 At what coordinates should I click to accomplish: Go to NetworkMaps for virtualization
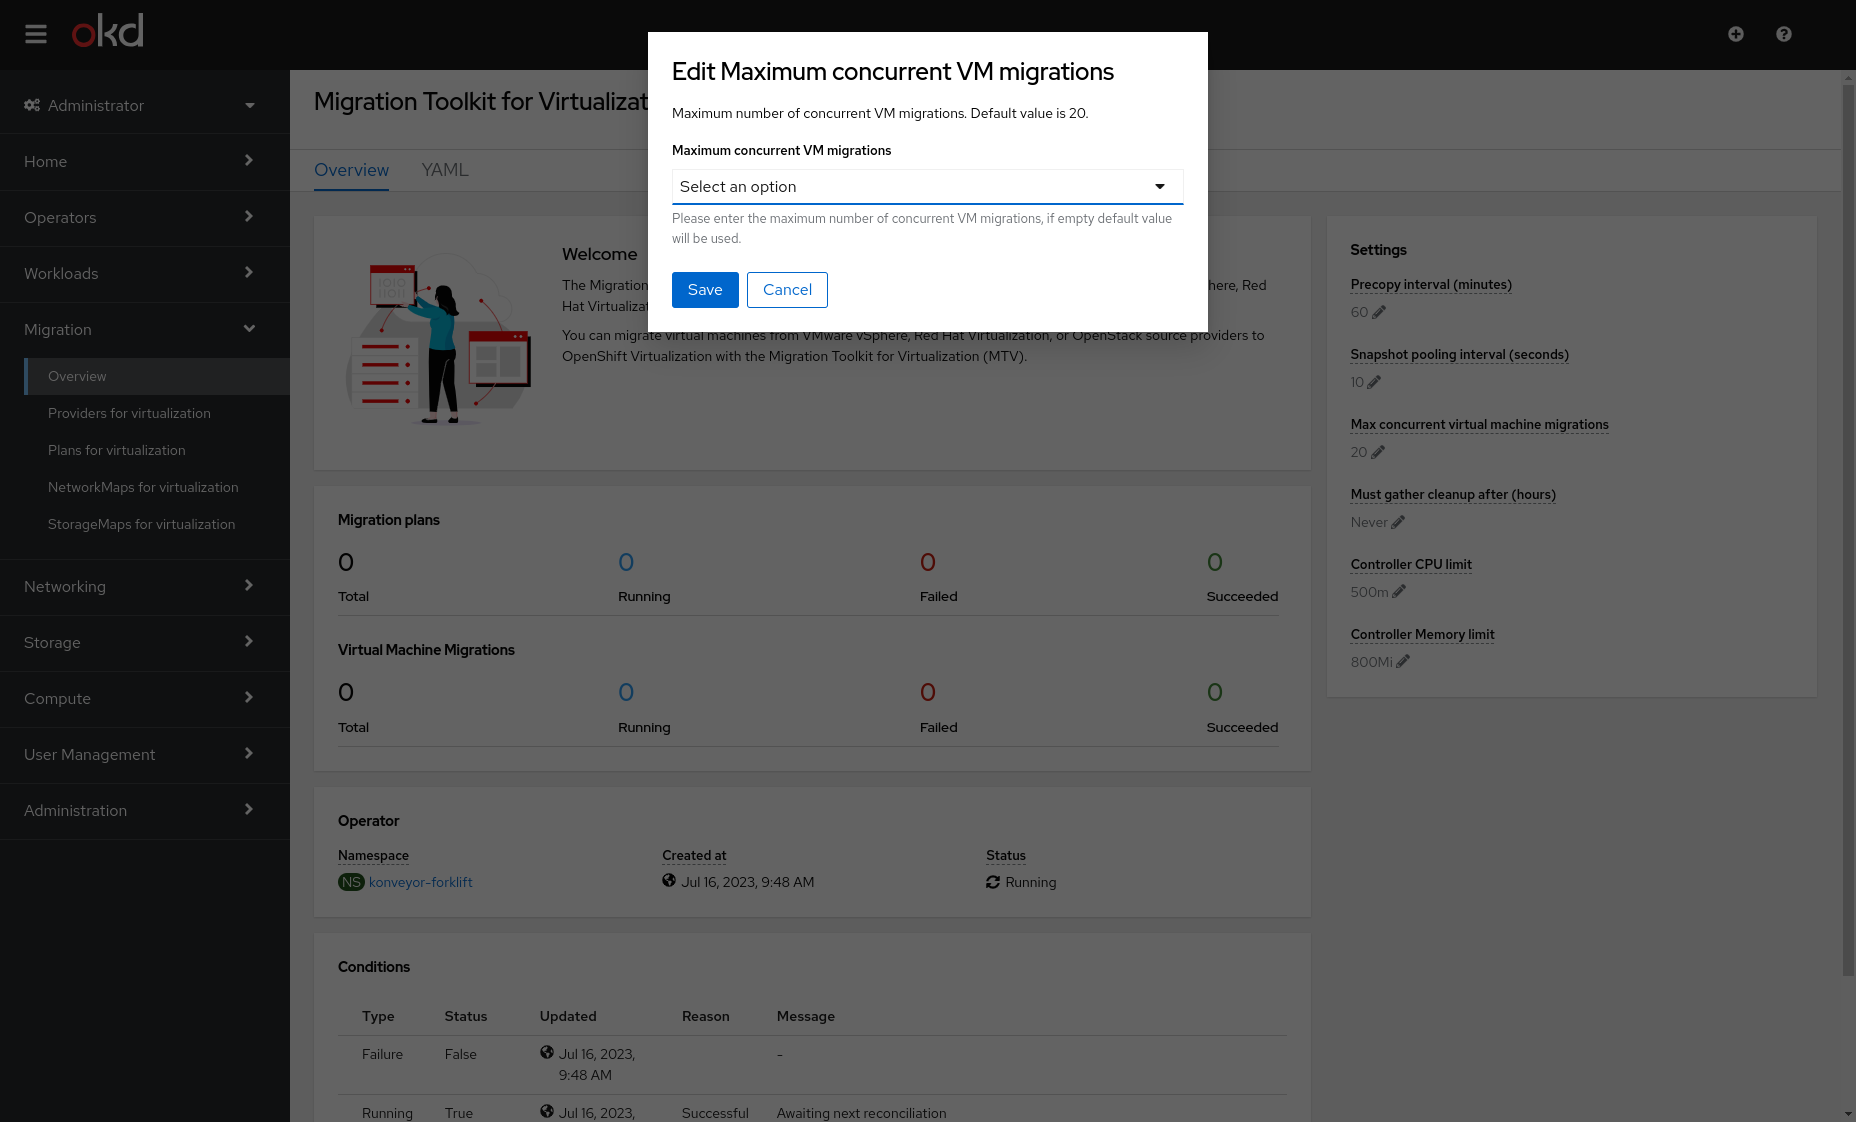[x=157, y=487]
